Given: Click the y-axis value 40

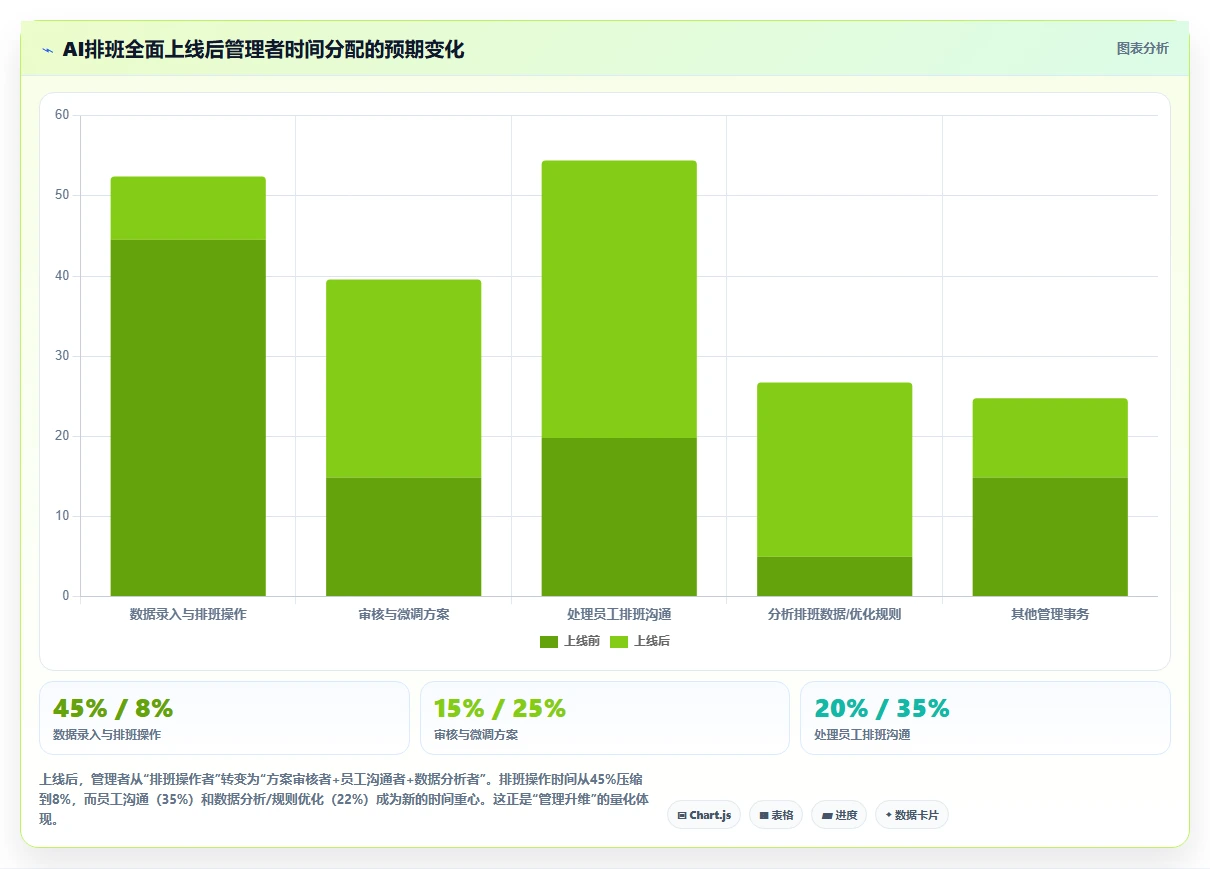Looking at the screenshot, I should pos(62,276).
